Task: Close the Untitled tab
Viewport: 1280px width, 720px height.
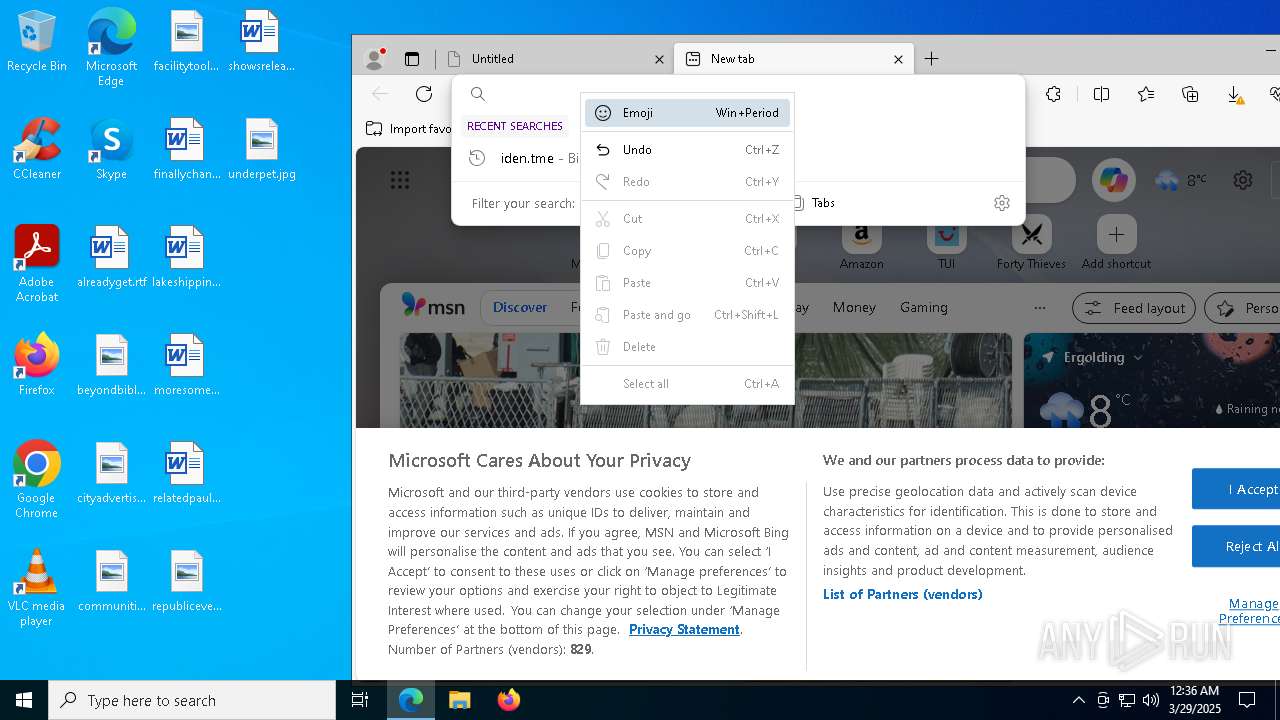Action: coord(659,59)
